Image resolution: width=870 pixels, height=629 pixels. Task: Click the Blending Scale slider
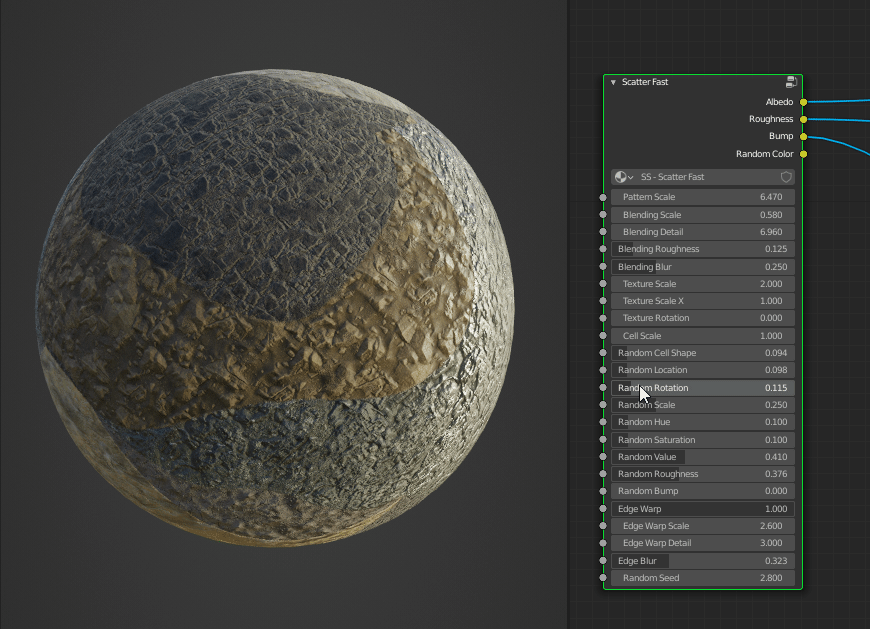click(700, 214)
